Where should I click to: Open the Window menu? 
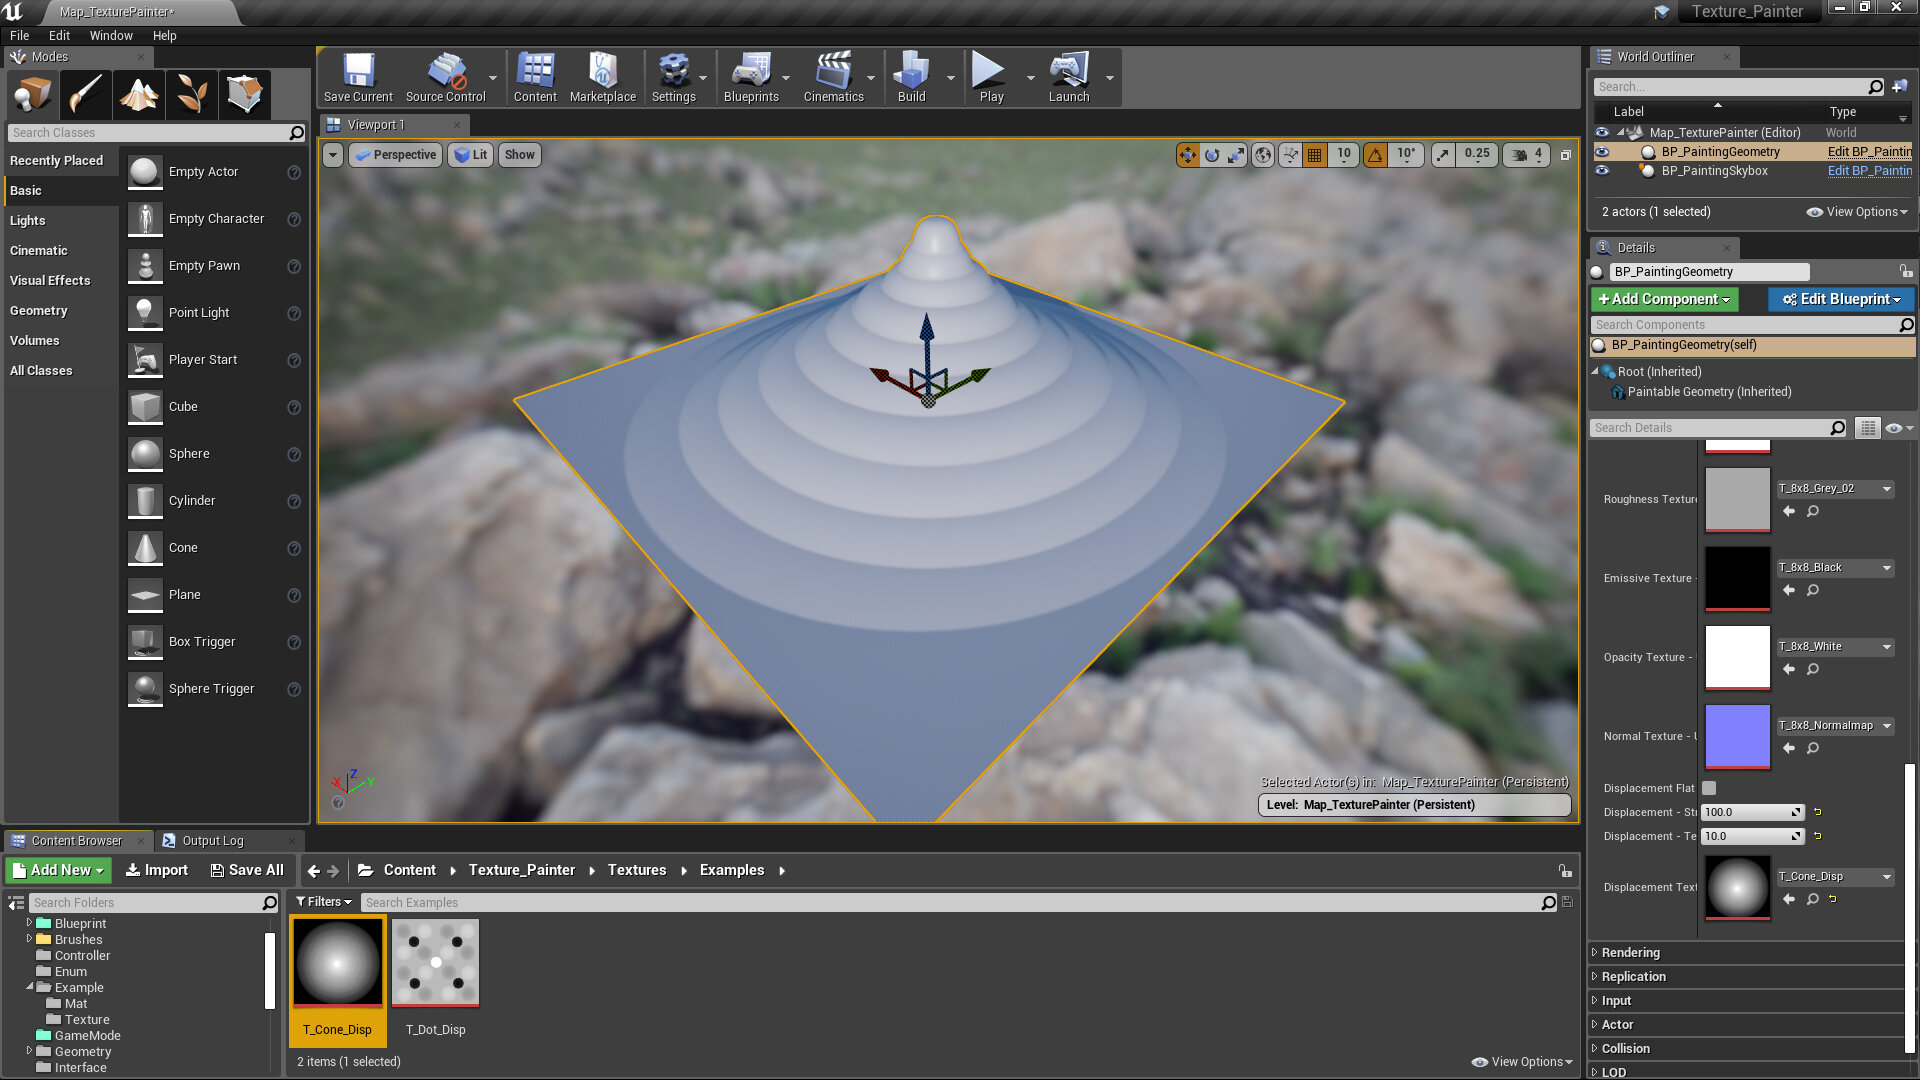click(x=111, y=36)
